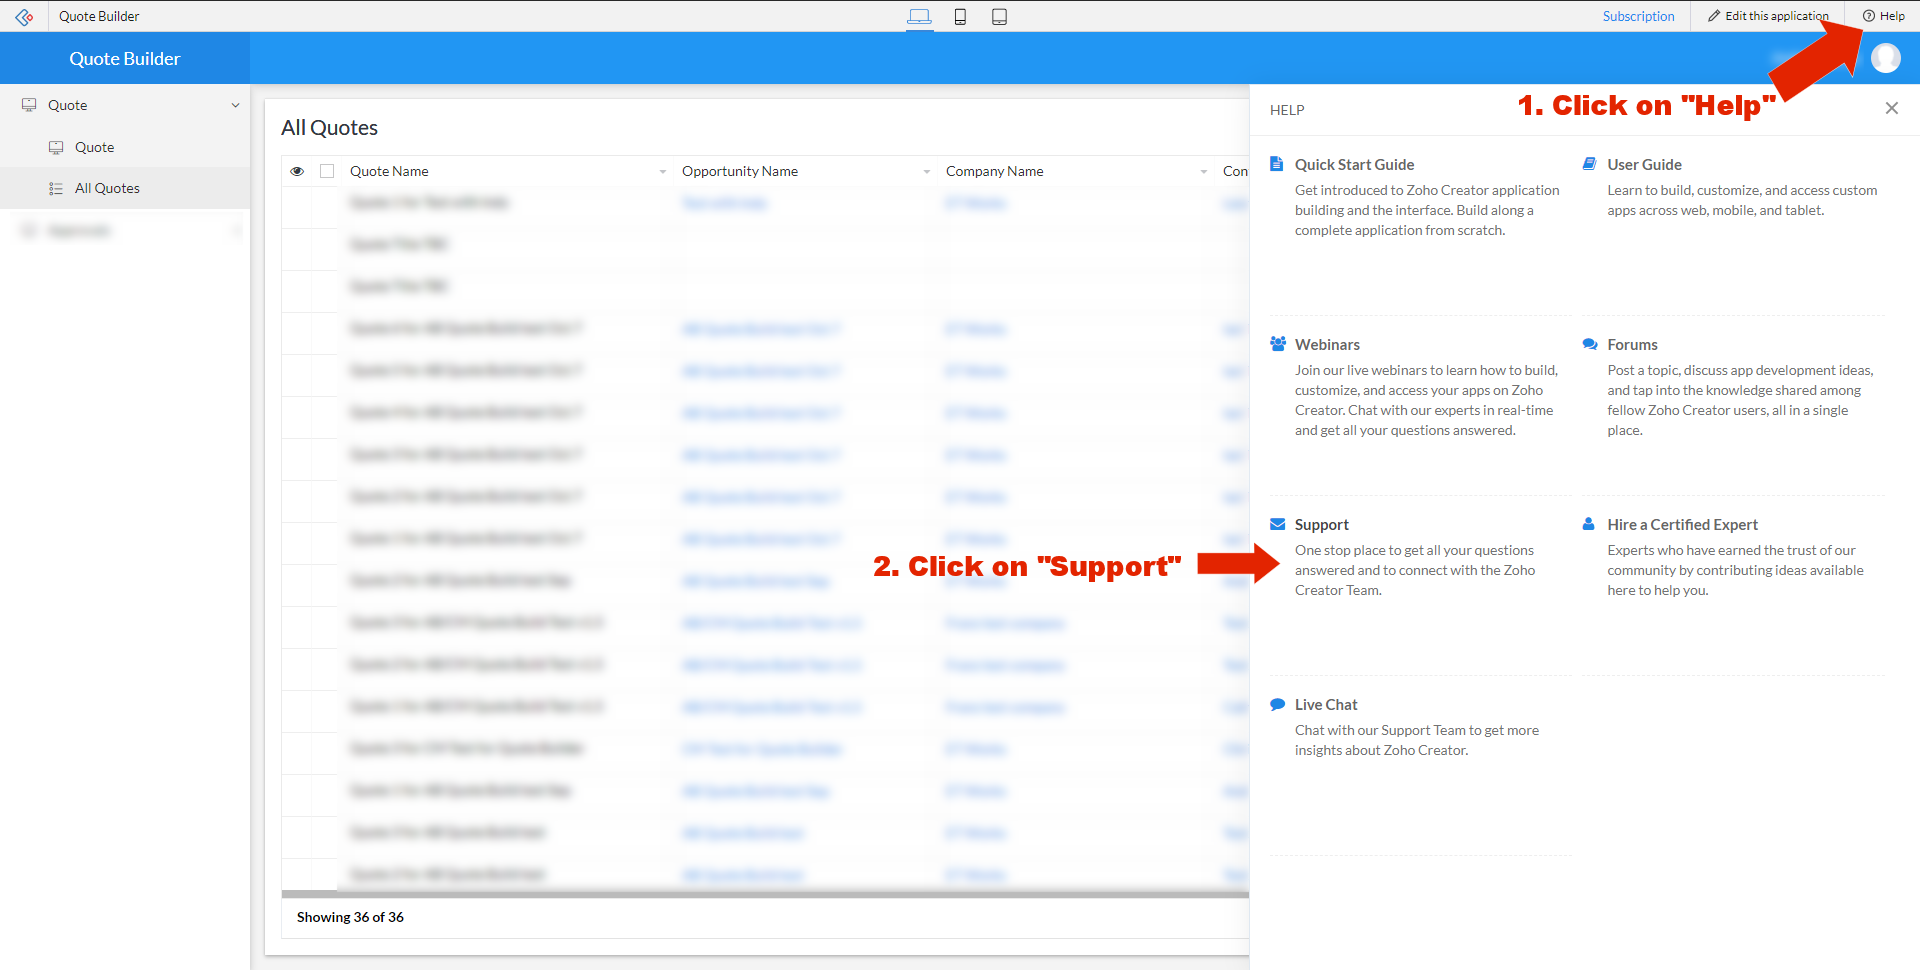Screen dimensions: 1920x970
Task: Switch to mobile phone preview icon
Action: (x=960, y=17)
